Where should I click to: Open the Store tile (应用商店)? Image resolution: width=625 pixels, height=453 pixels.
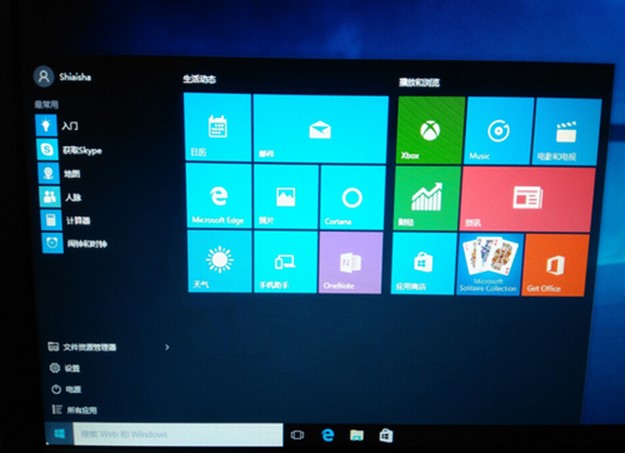[424, 264]
